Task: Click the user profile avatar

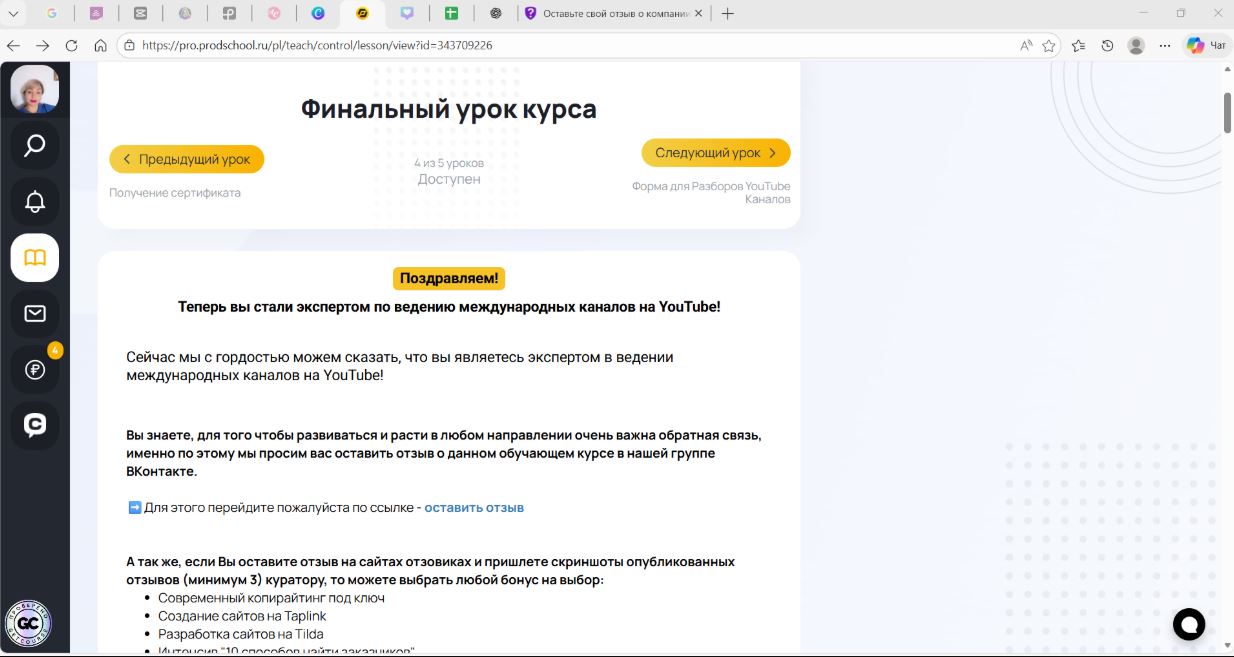Action: point(34,89)
